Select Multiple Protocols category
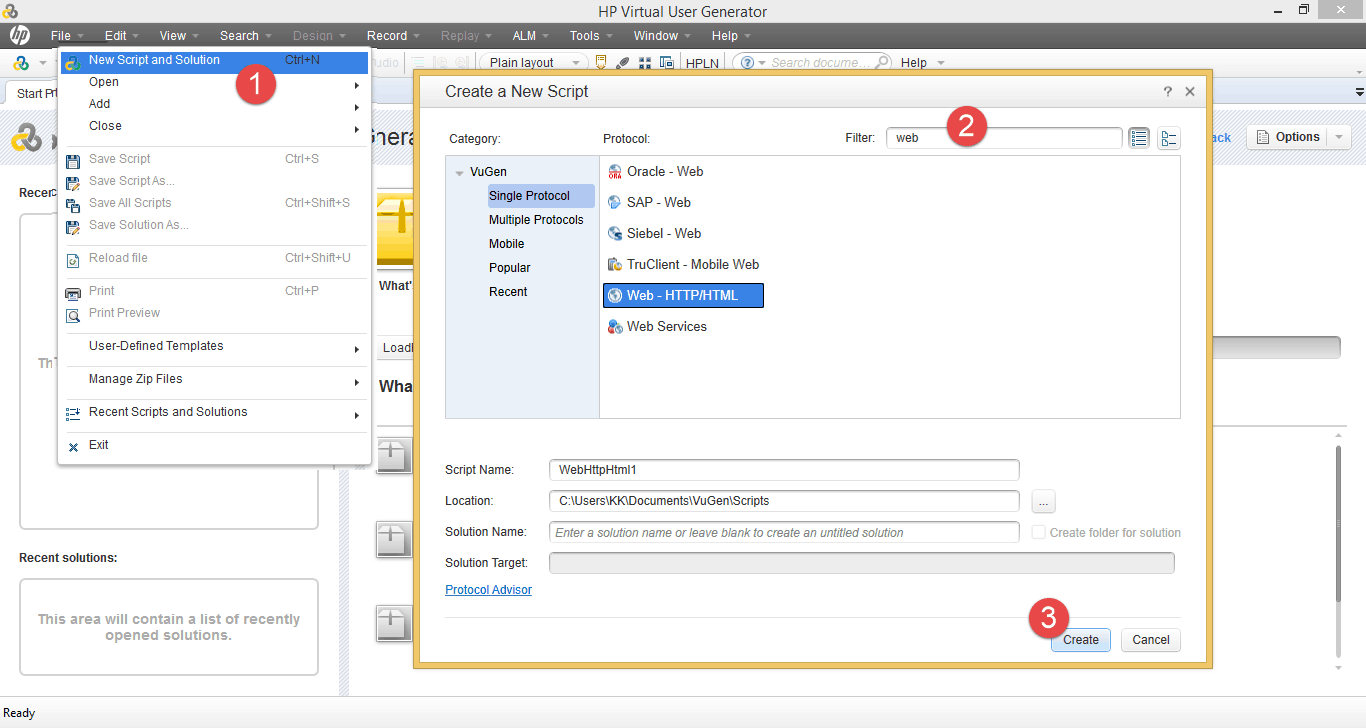The height and width of the screenshot is (728, 1366). point(536,220)
